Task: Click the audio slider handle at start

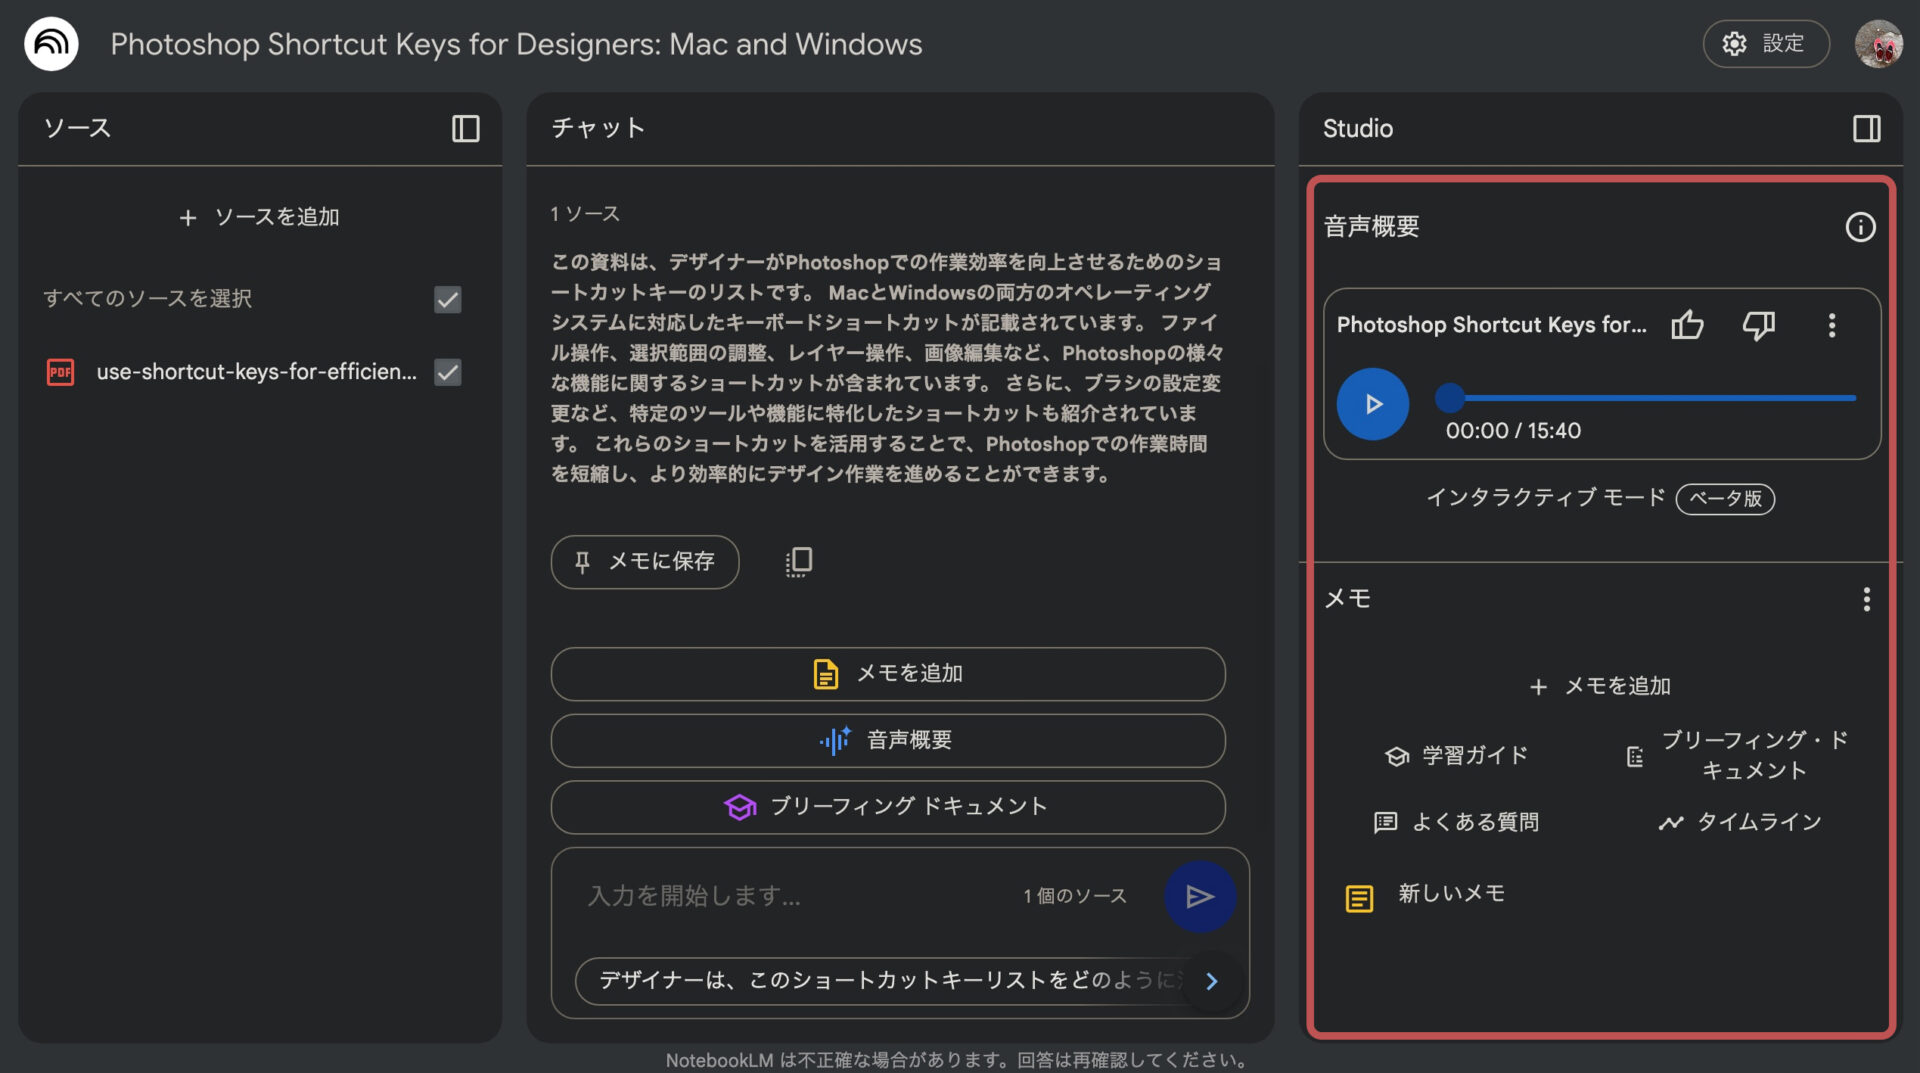Action: (x=1450, y=398)
